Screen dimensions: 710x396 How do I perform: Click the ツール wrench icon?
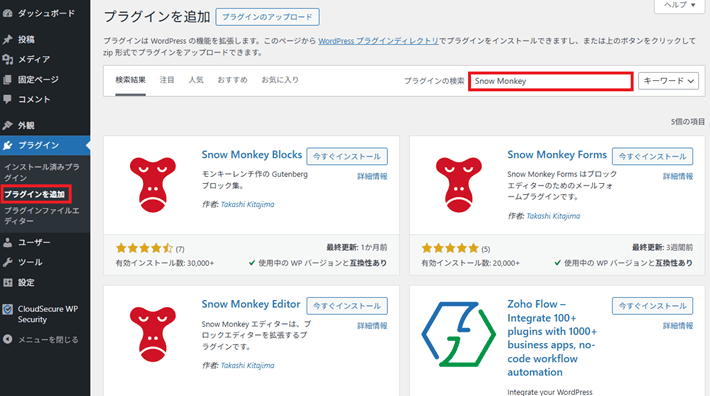(8, 262)
